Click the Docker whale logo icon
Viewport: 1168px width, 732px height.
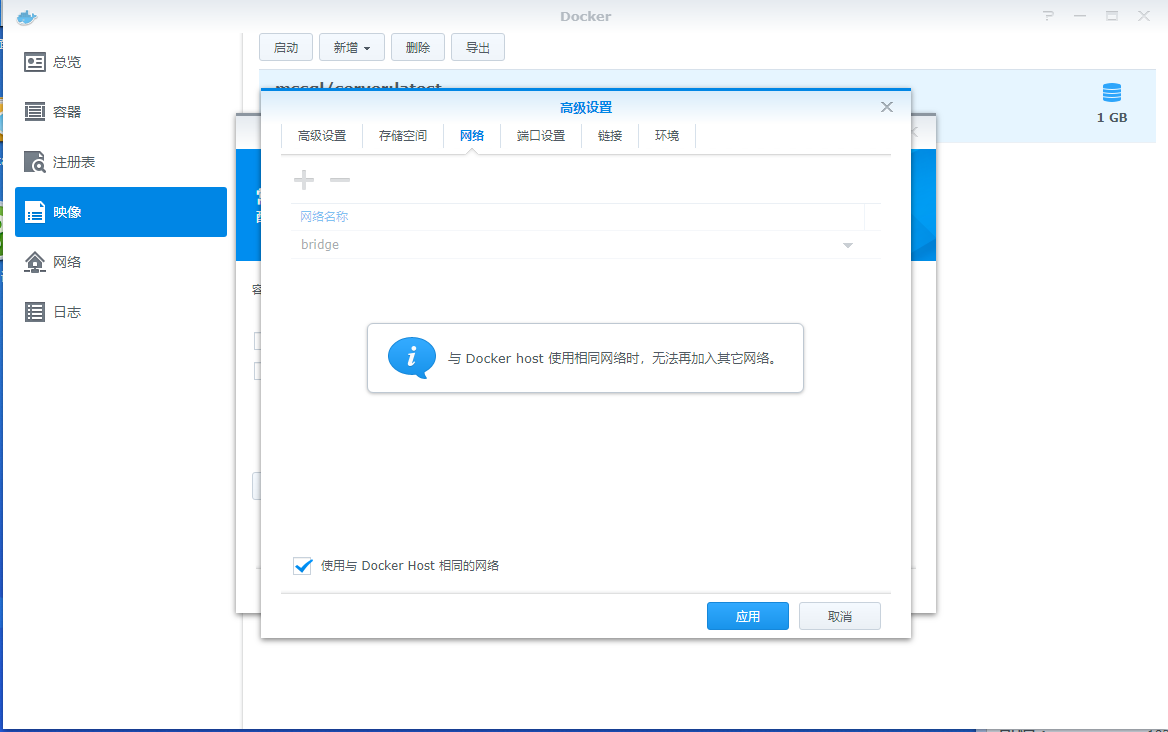tap(27, 16)
